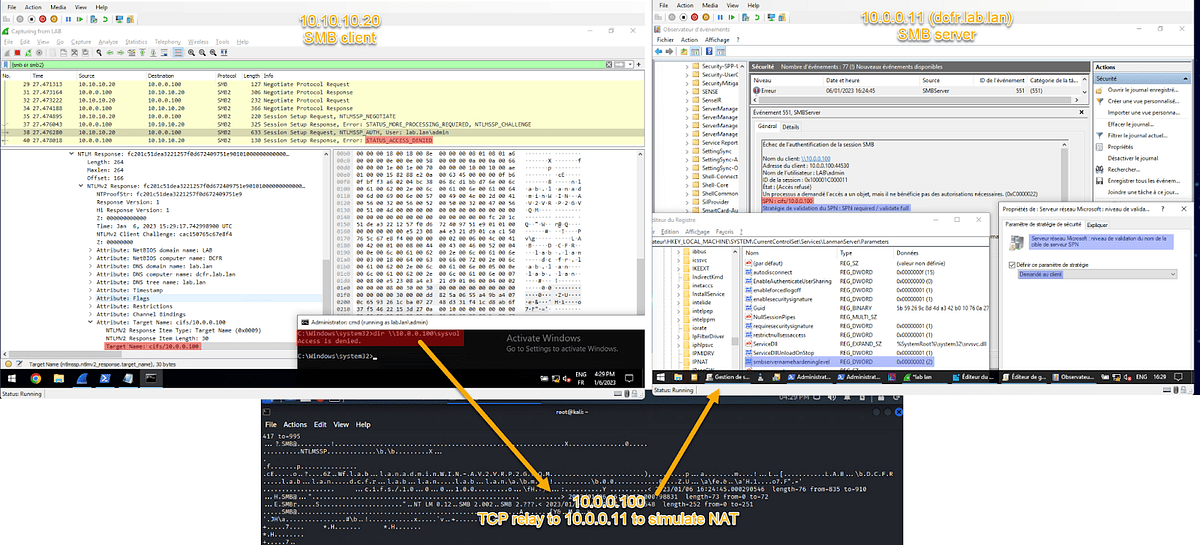
Task: Click Enregistrer tous les événements action
Action: pos(1146,181)
